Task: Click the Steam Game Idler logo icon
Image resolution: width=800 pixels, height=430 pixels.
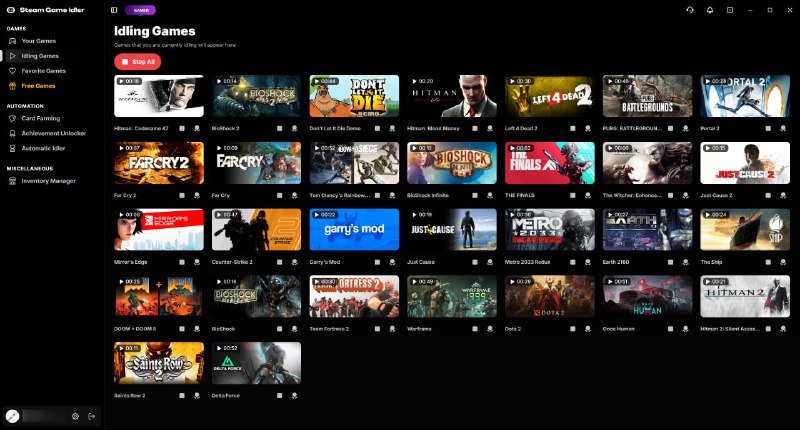Action: 11,10
